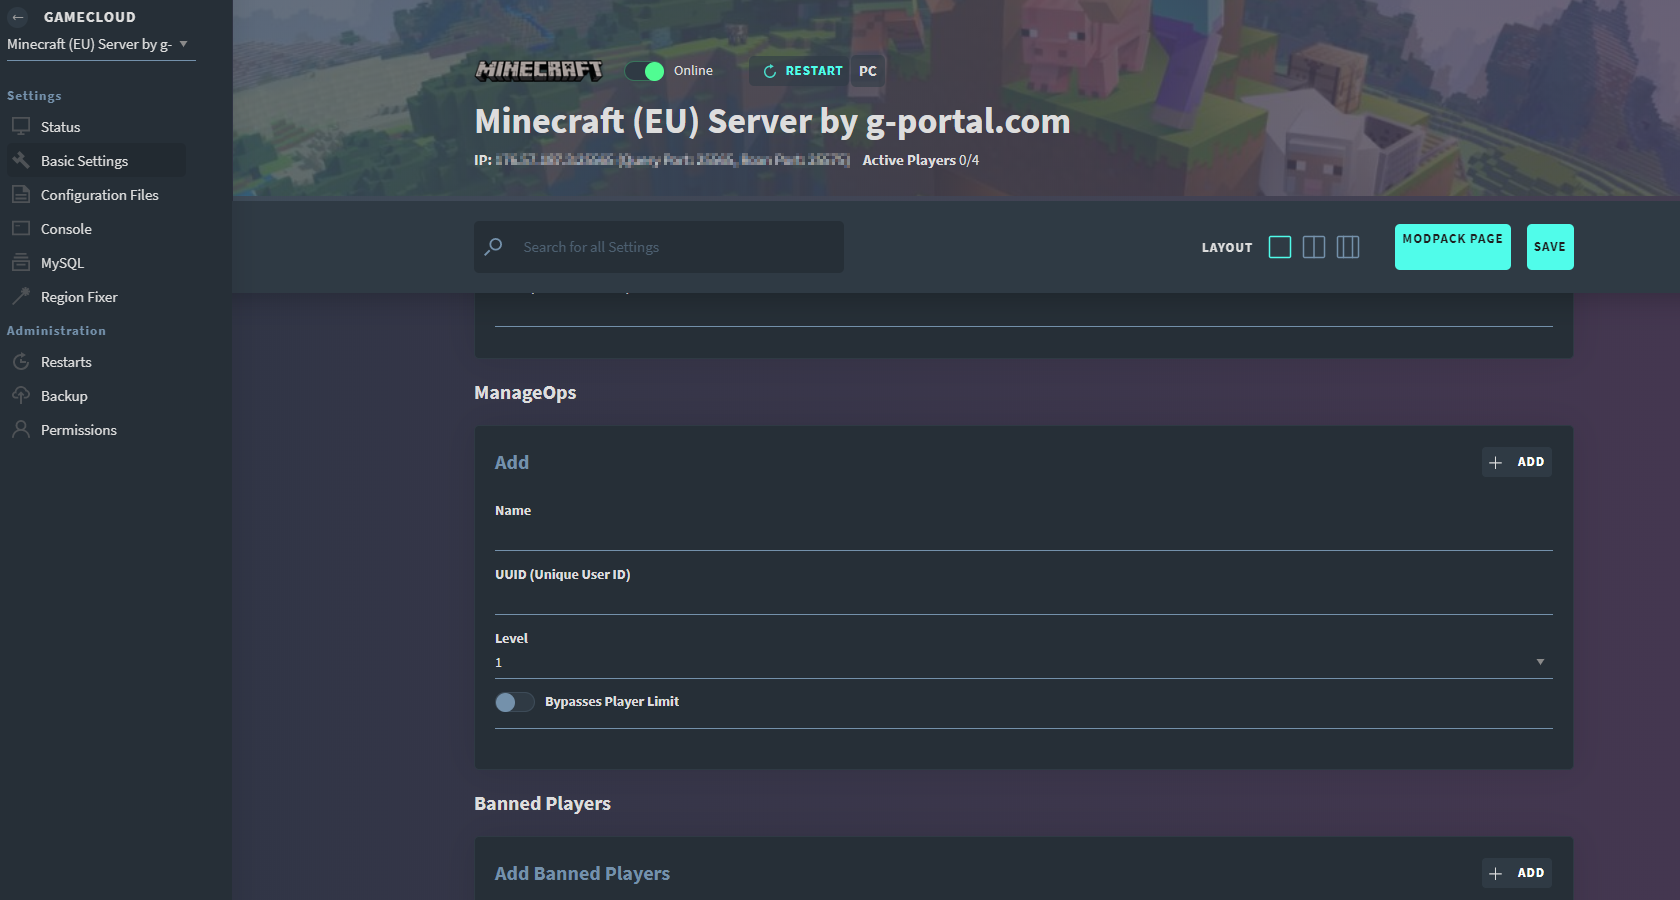The height and width of the screenshot is (900, 1680).
Task: Open the Console using the terminal icon
Action: click(x=22, y=228)
